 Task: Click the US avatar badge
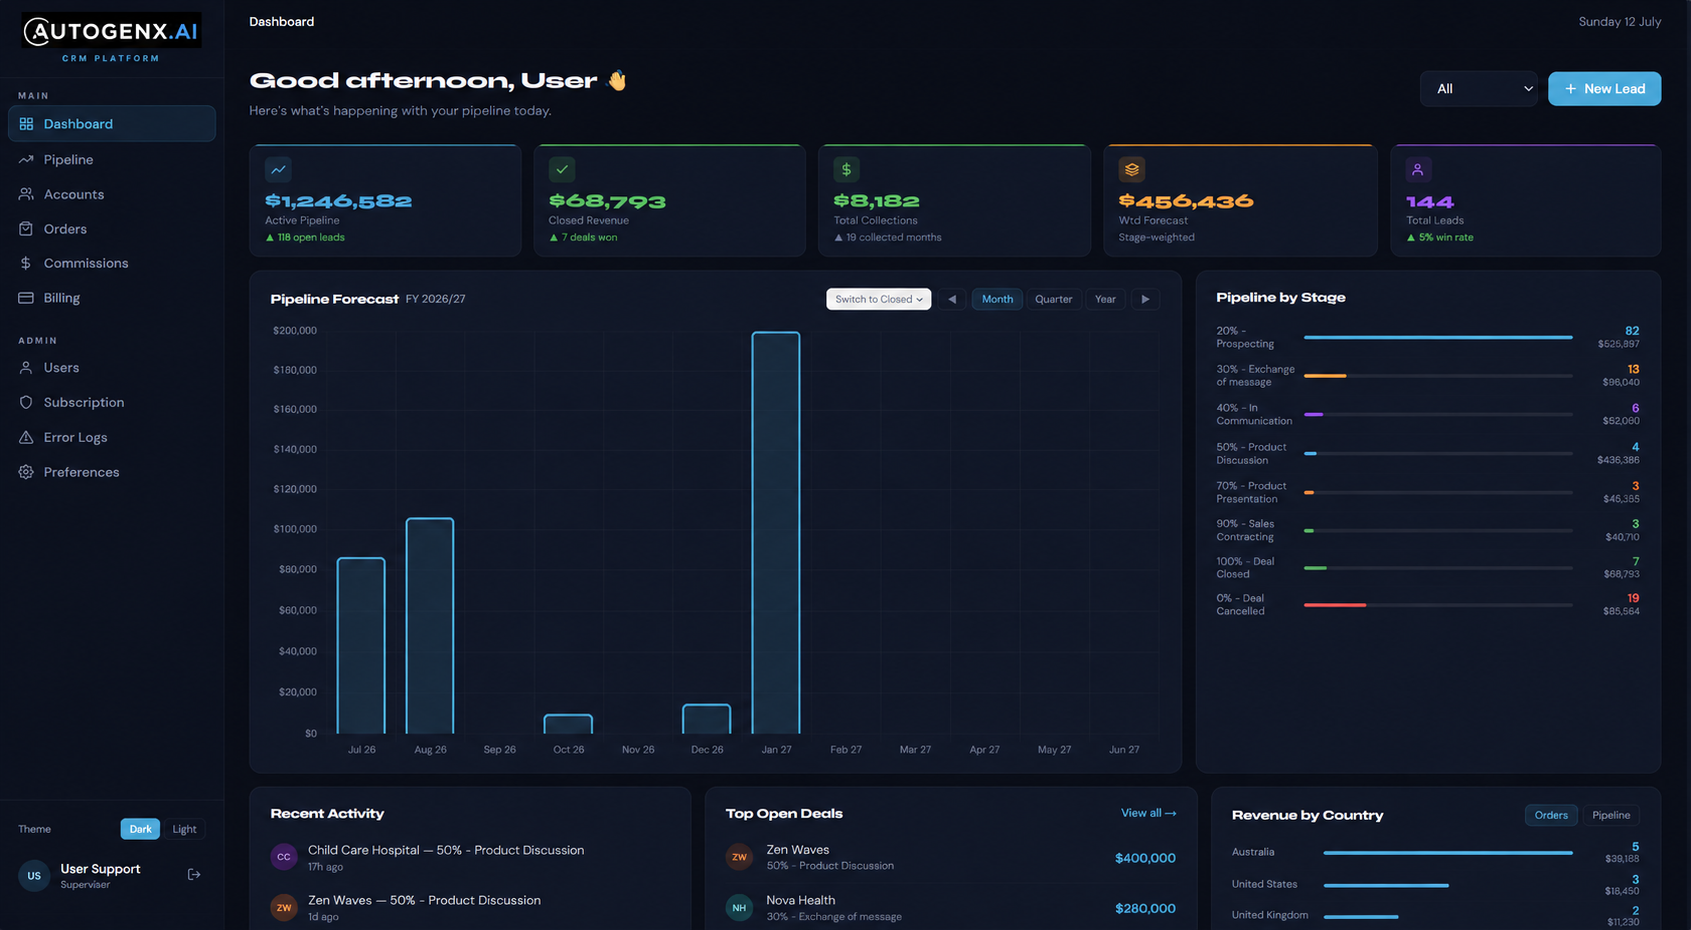(34, 875)
